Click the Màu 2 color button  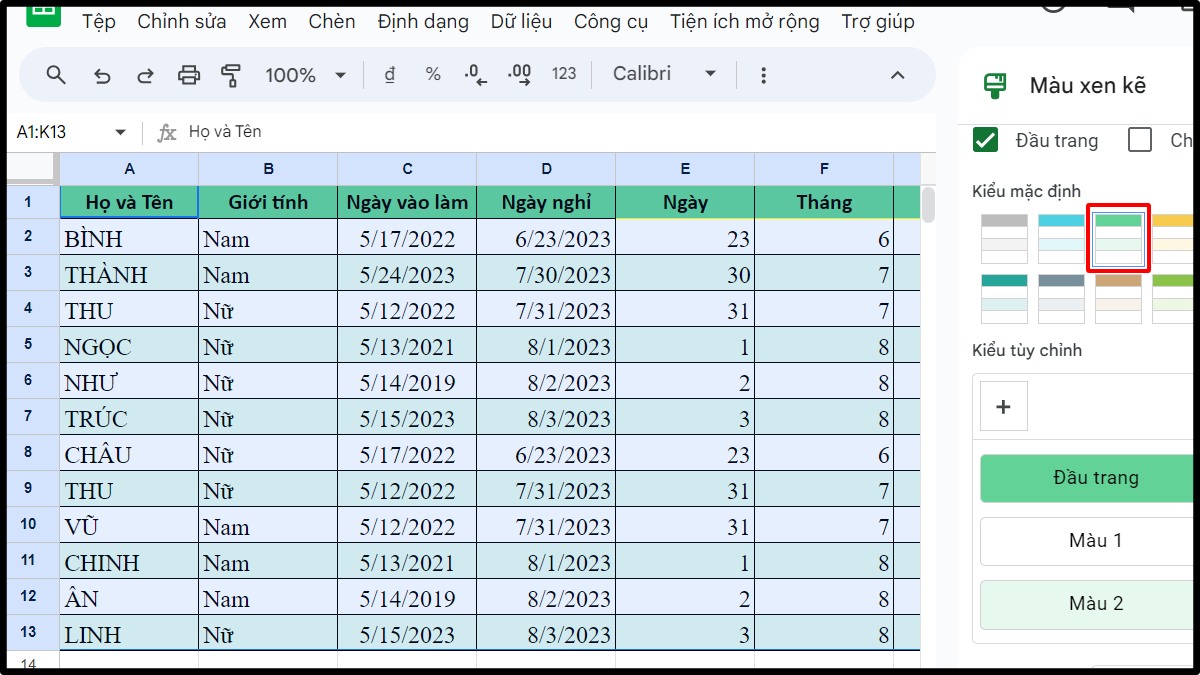[x=1095, y=604]
